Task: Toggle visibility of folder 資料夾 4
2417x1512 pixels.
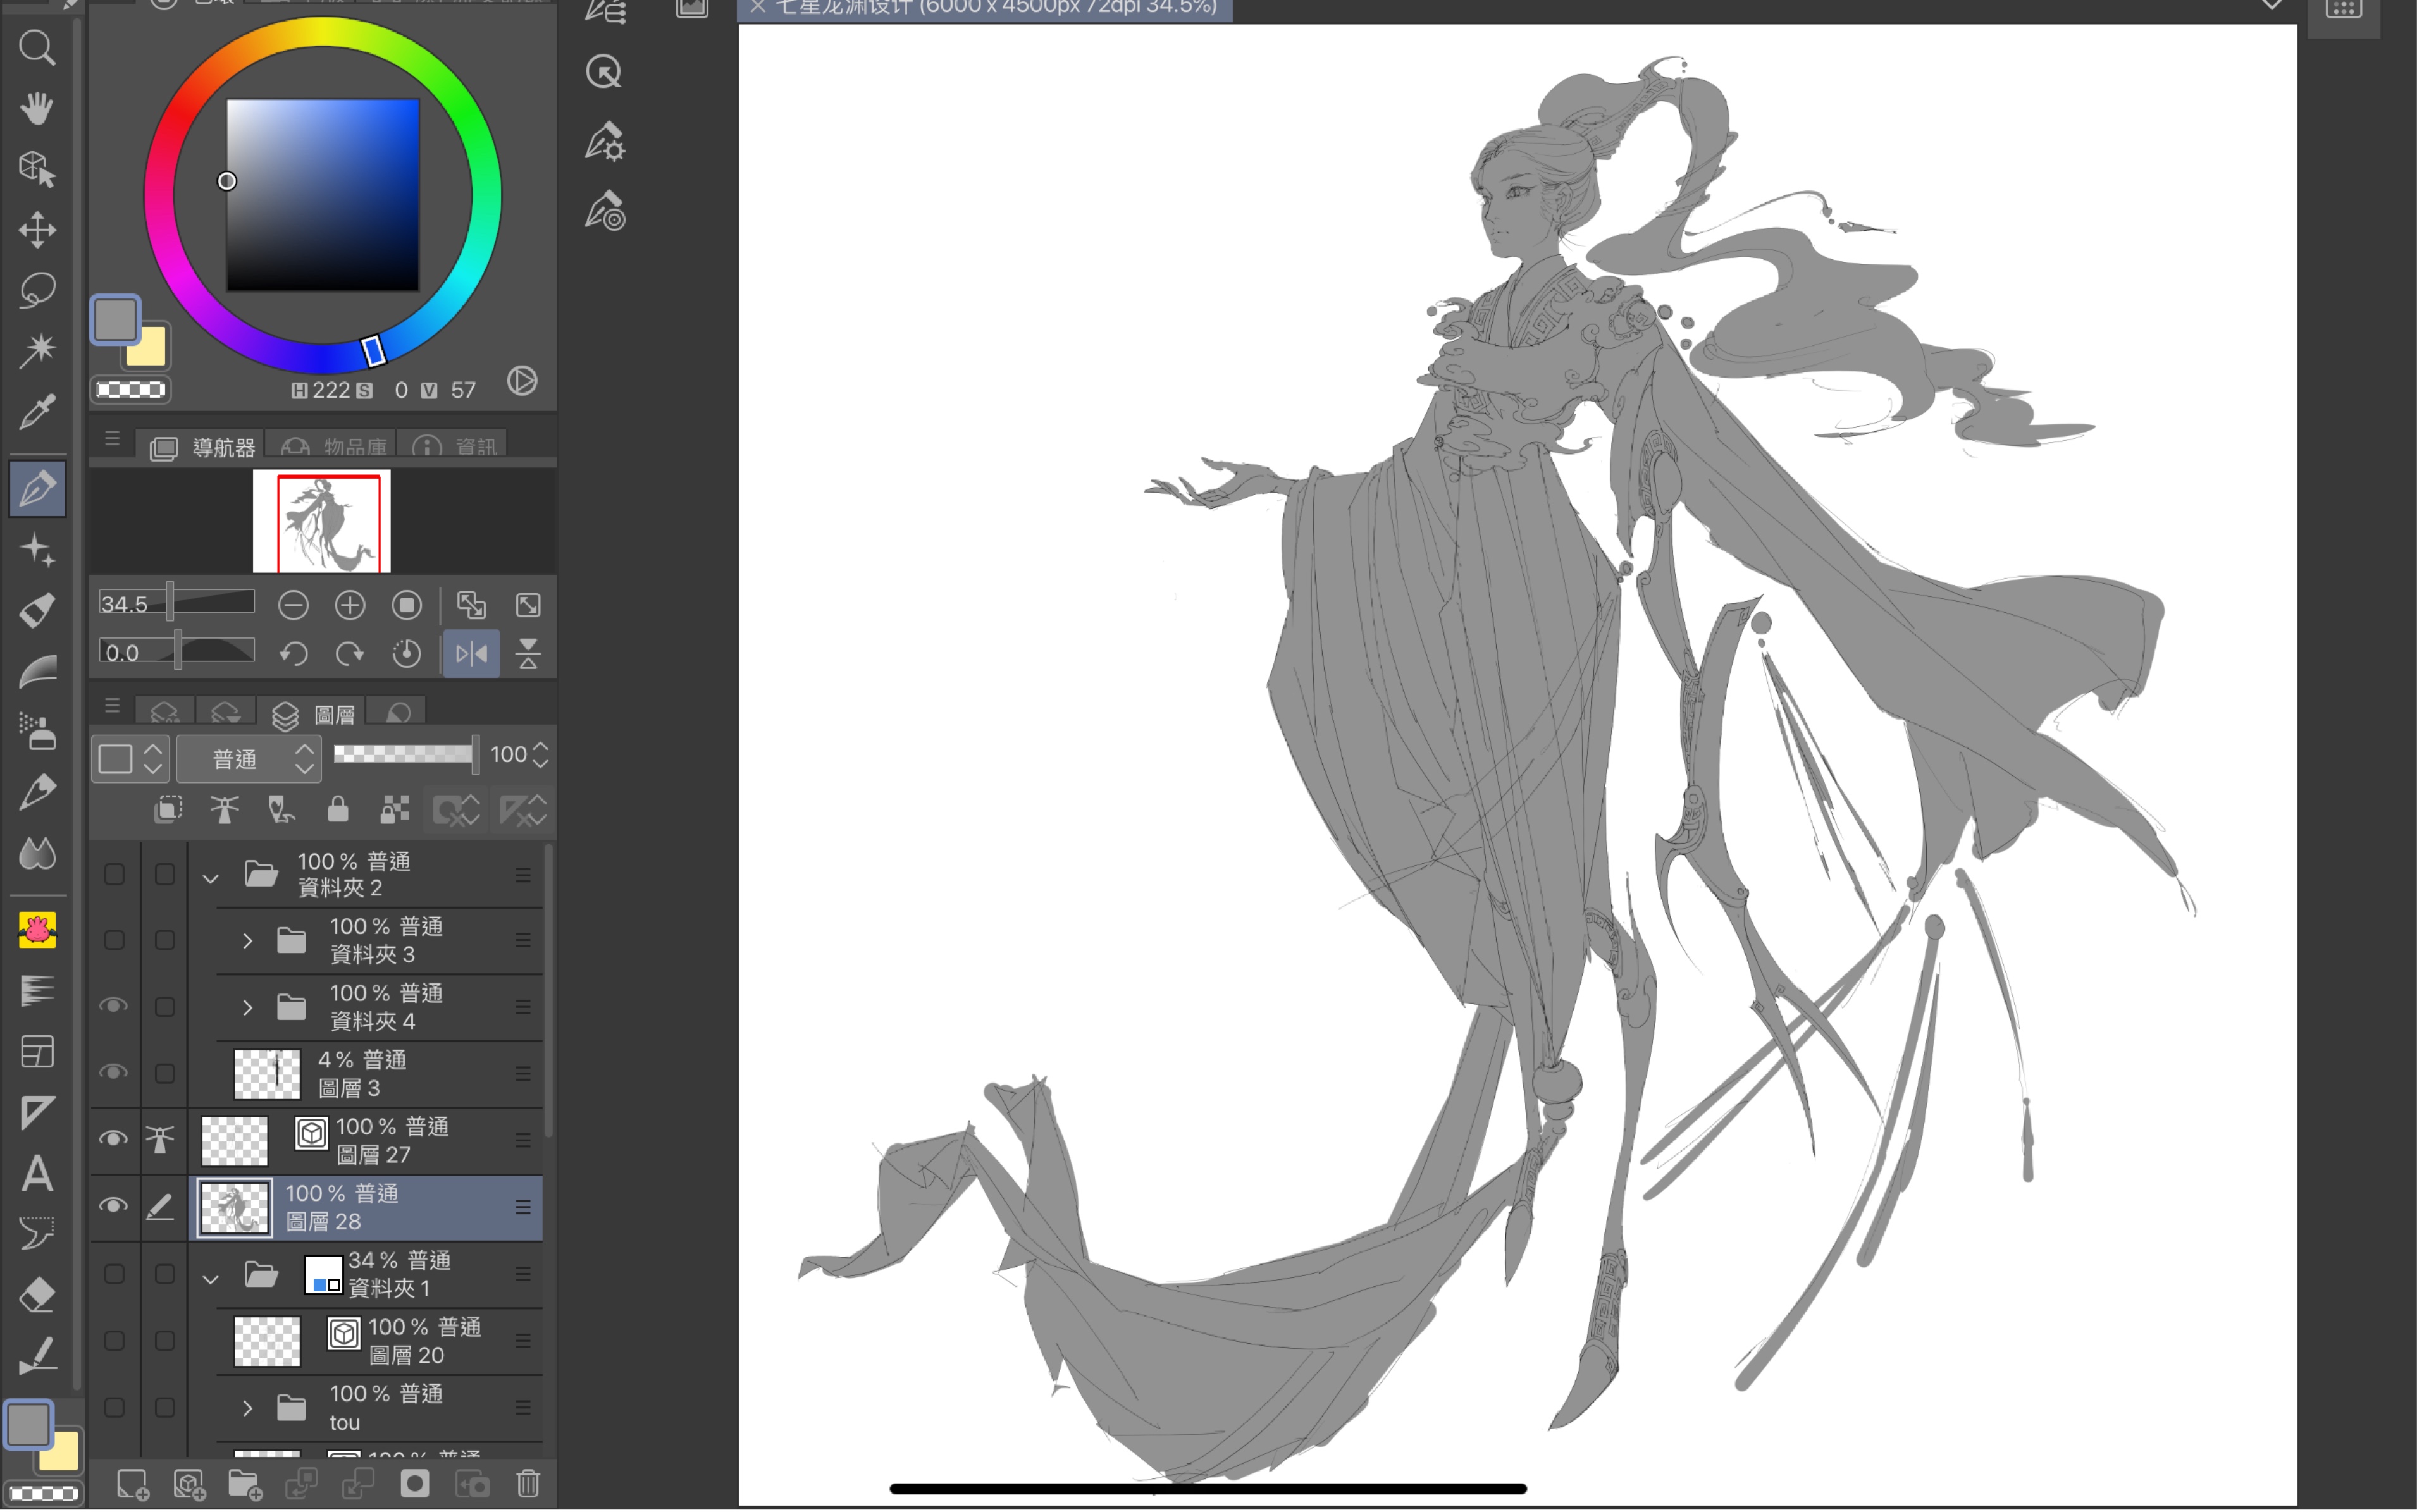Action: coord(113,1006)
